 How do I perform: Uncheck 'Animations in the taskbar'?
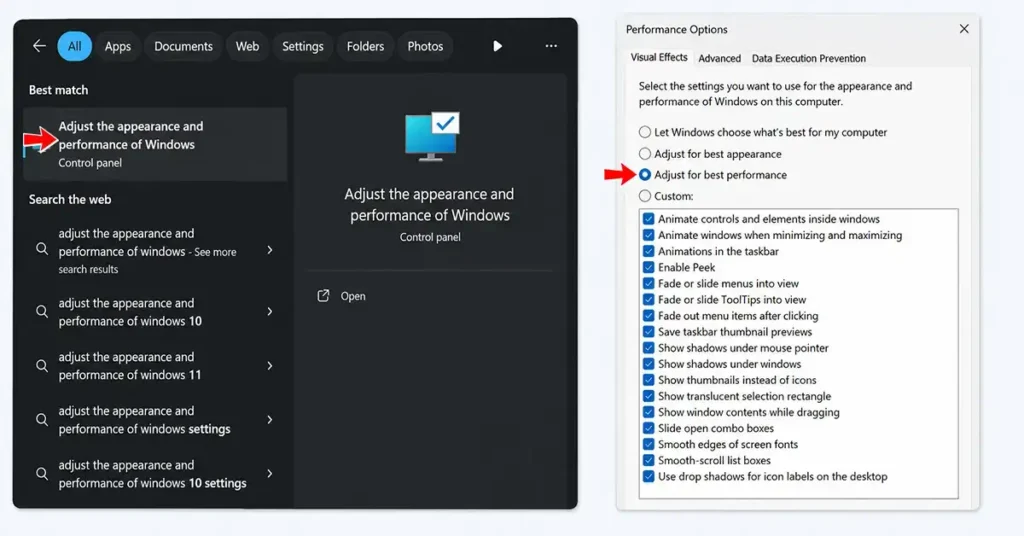(648, 251)
